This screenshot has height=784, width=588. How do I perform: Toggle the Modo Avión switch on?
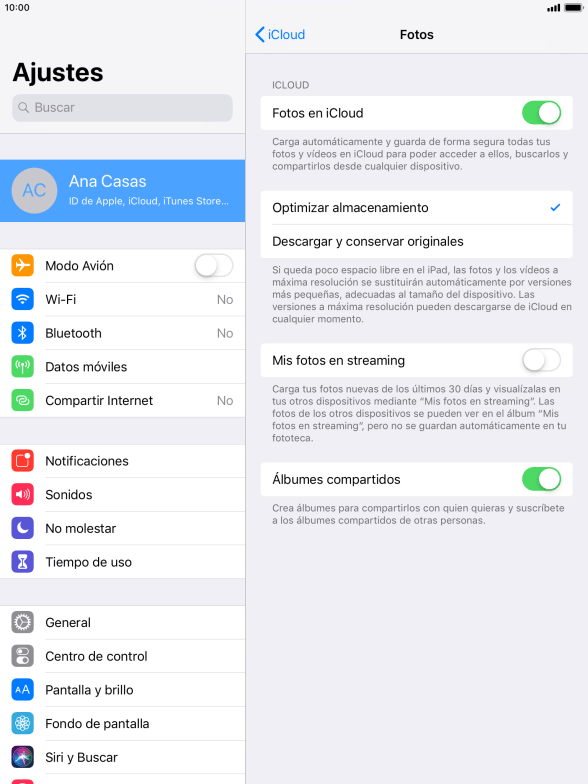point(214,266)
